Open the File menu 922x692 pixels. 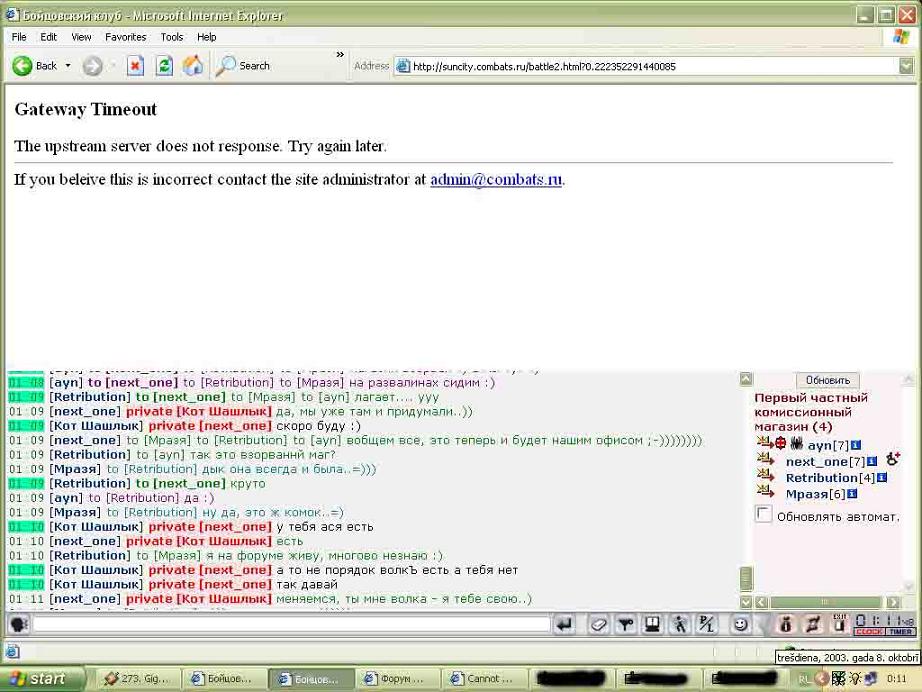click(19, 37)
